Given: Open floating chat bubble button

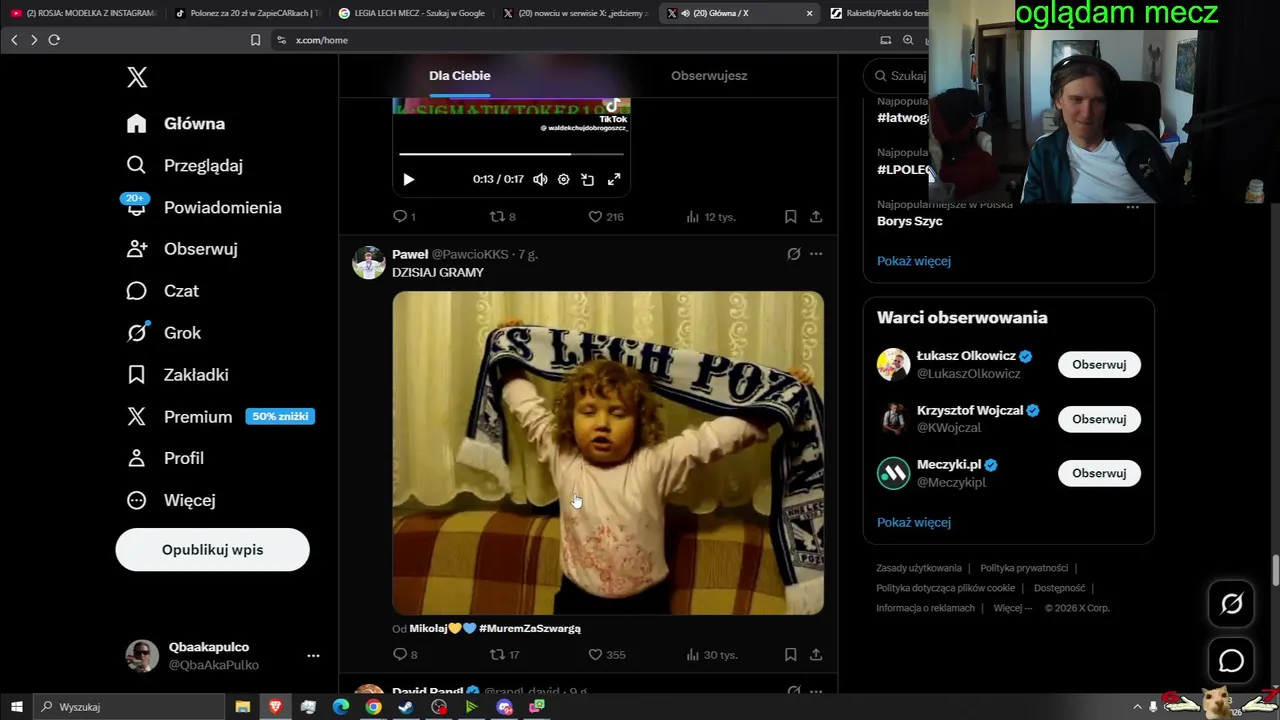Looking at the screenshot, I should (x=1231, y=661).
